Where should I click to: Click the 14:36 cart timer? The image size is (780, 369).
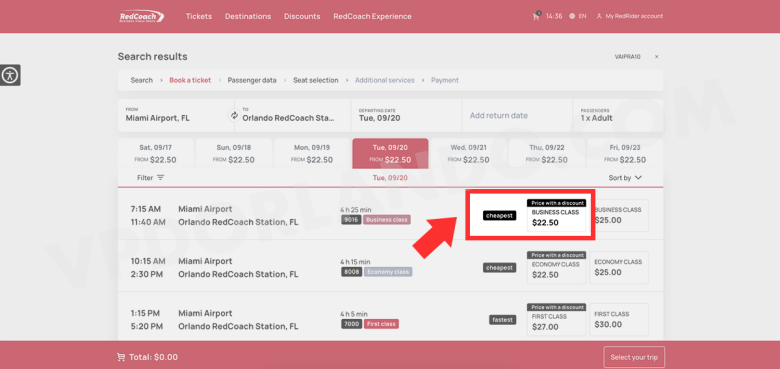(554, 16)
